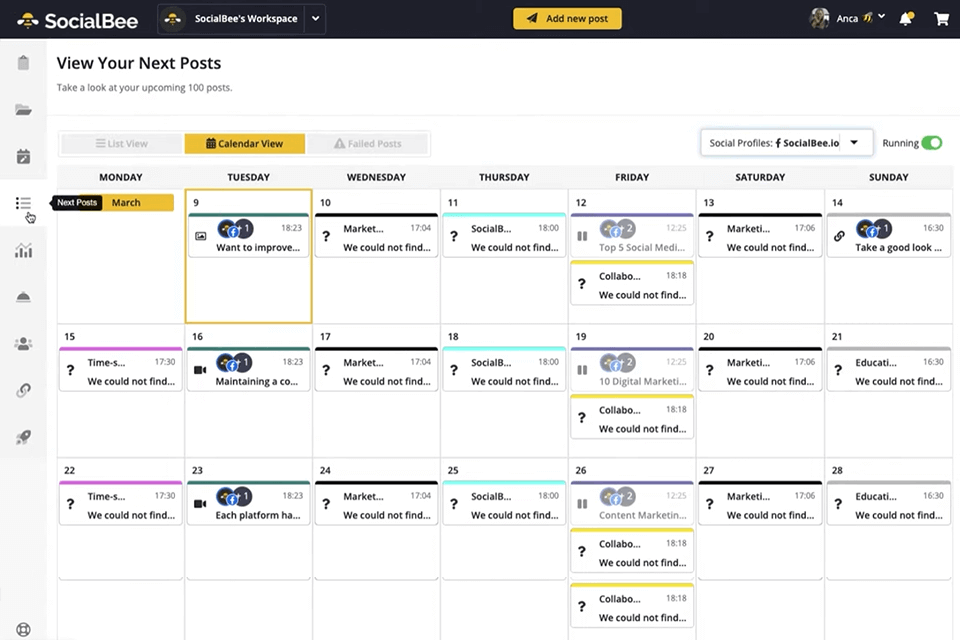Viewport: 960px width, 640px height.
Task: Click the link icon on Sunday 14 post
Action: point(839,236)
